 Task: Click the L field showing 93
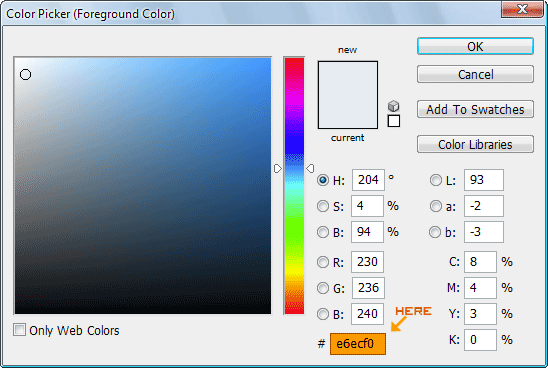point(484,180)
